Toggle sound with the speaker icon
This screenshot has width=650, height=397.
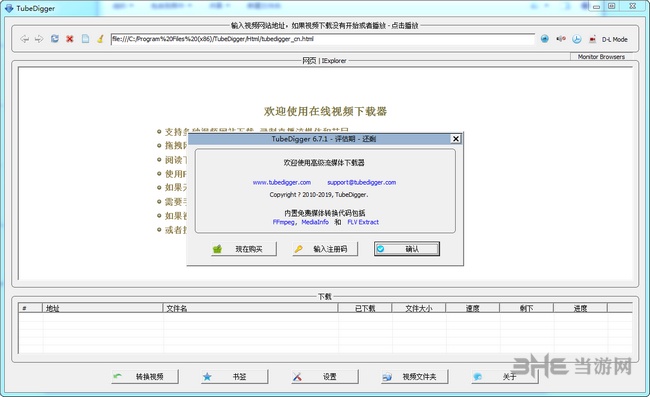pyautogui.click(x=561, y=39)
